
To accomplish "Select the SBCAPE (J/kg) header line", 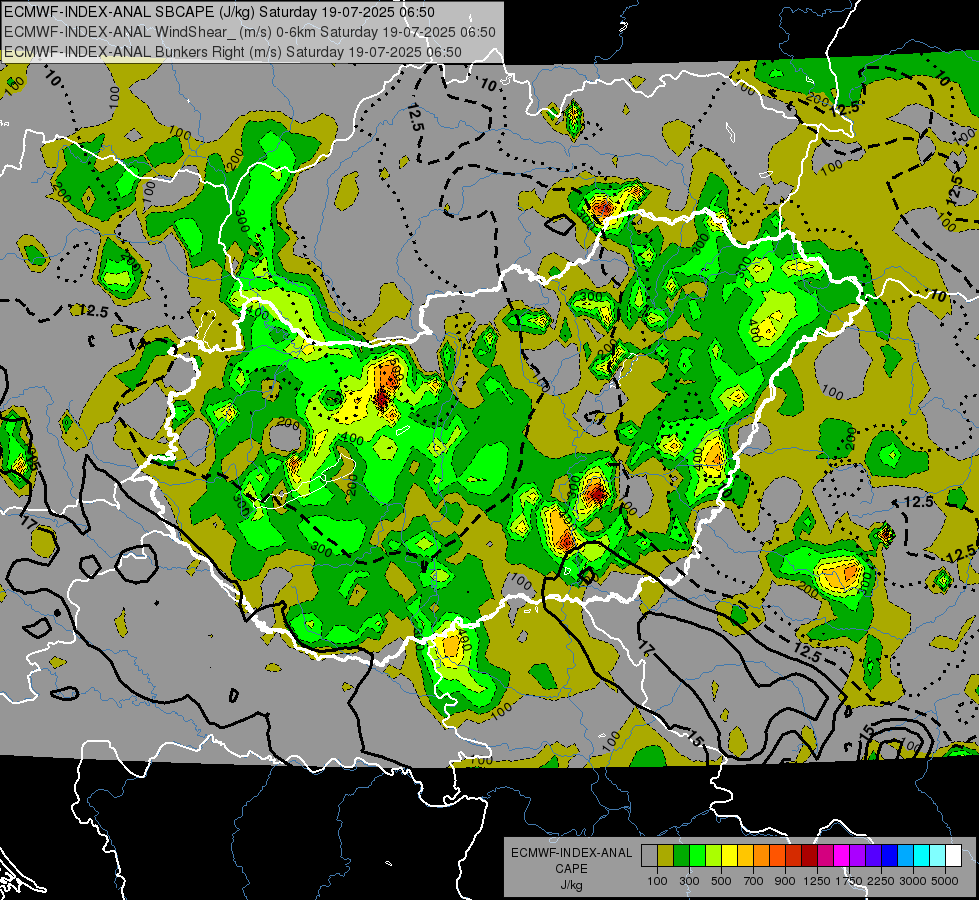I will click(219, 12).
